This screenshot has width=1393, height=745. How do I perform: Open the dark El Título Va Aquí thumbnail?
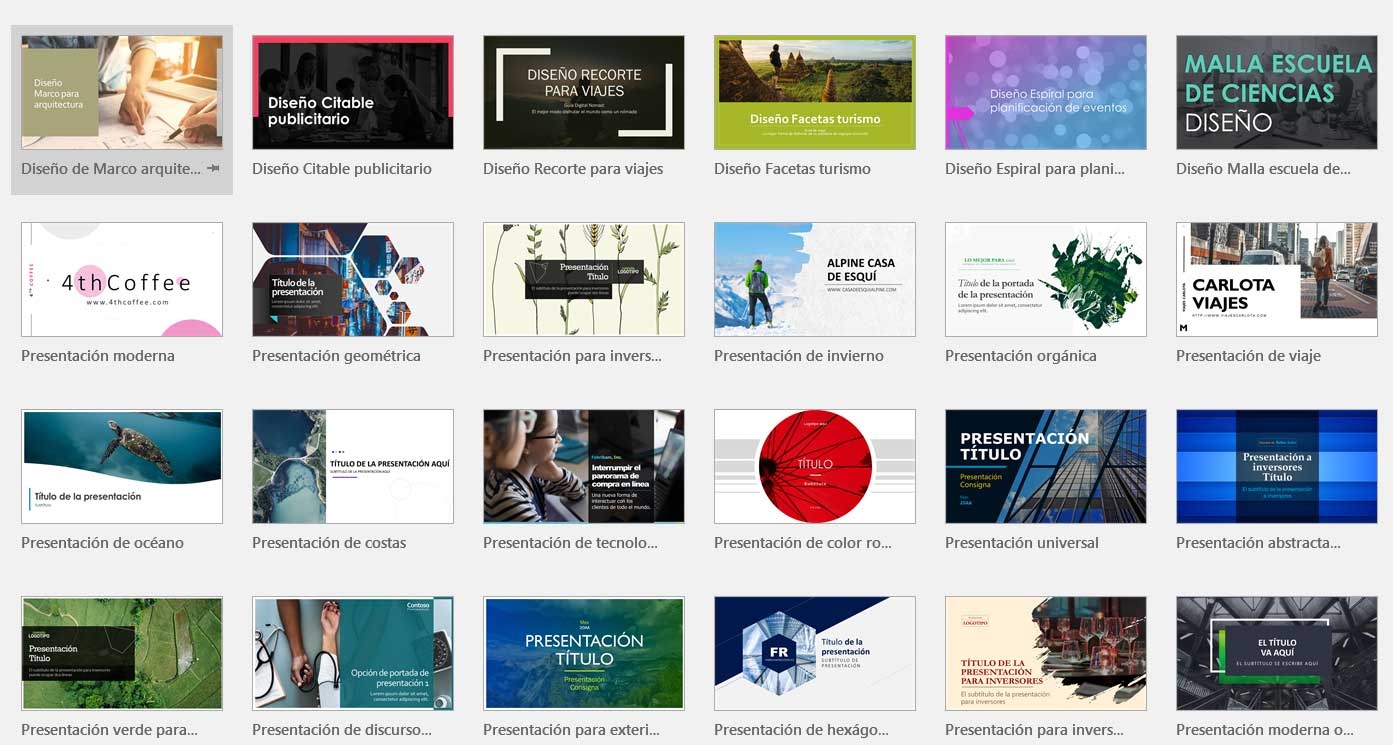pyautogui.click(x=1277, y=653)
